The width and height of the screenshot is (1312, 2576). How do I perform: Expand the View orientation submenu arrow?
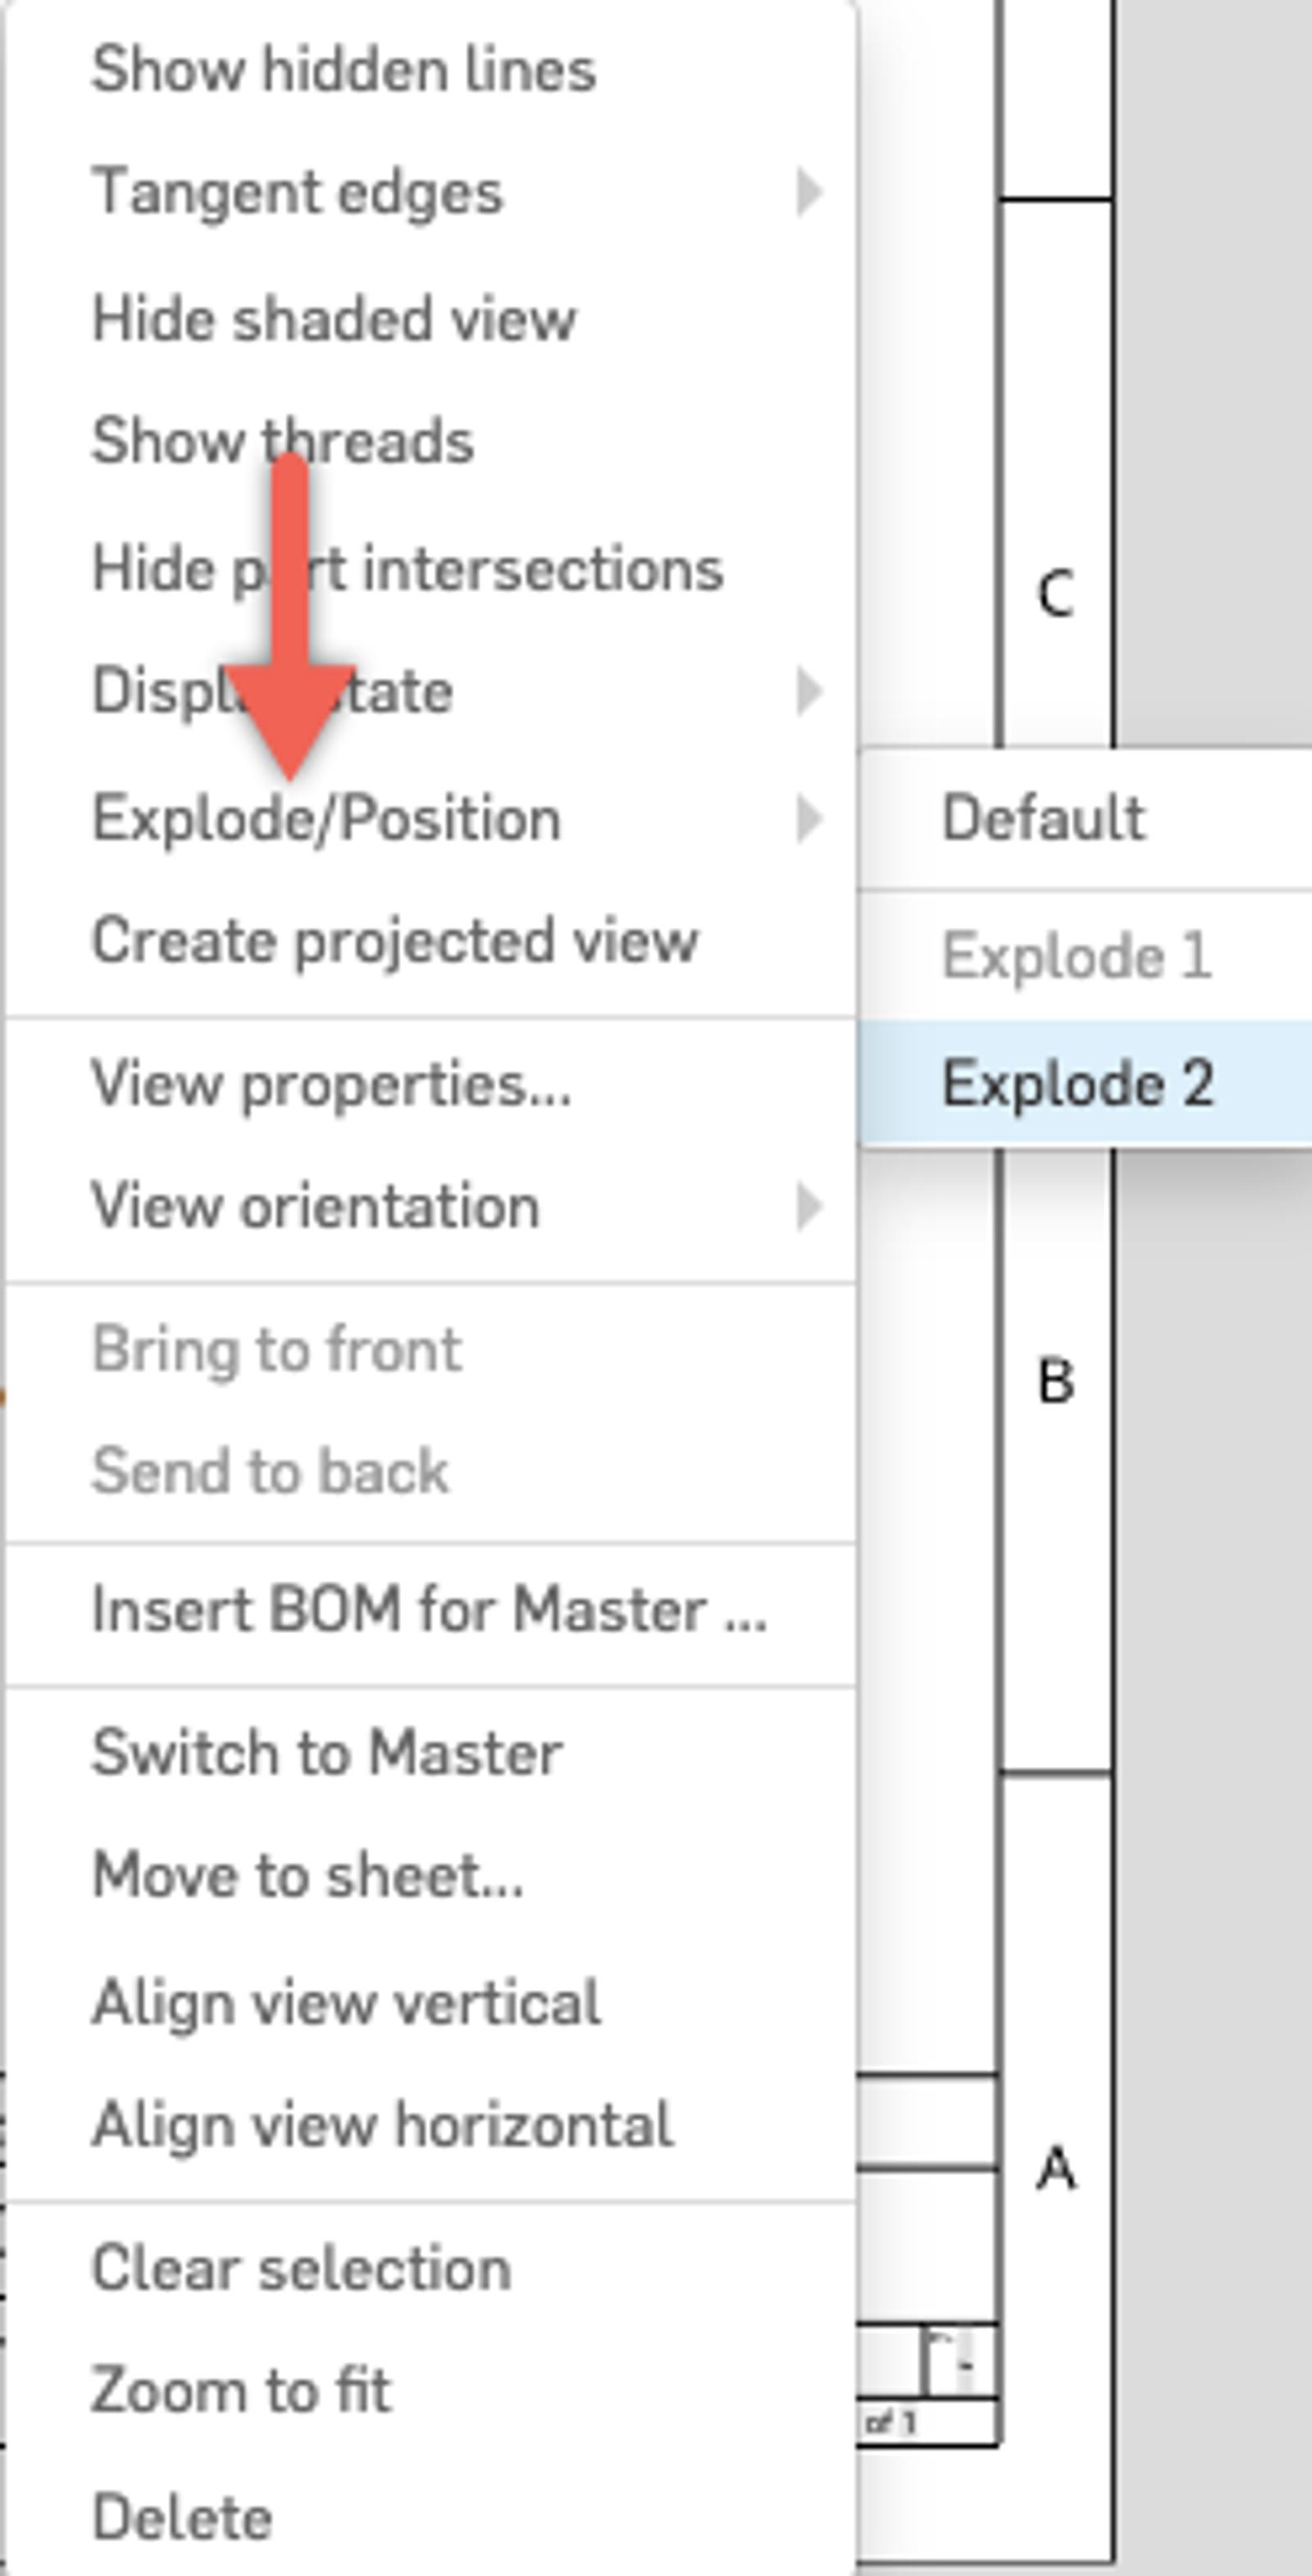coord(808,1206)
